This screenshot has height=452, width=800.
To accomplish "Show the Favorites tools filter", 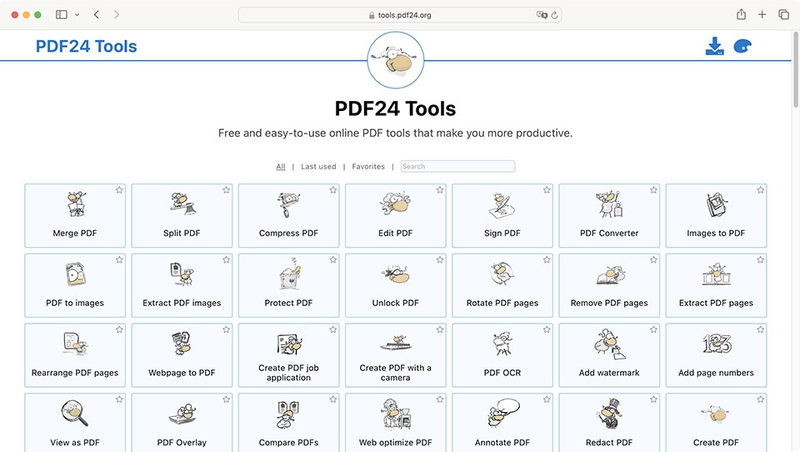I will tap(368, 166).
